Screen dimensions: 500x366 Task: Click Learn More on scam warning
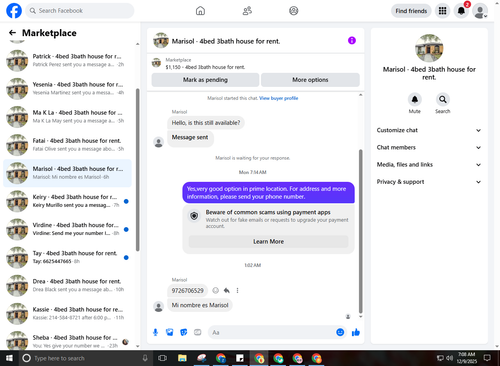pyautogui.click(x=268, y=241)
